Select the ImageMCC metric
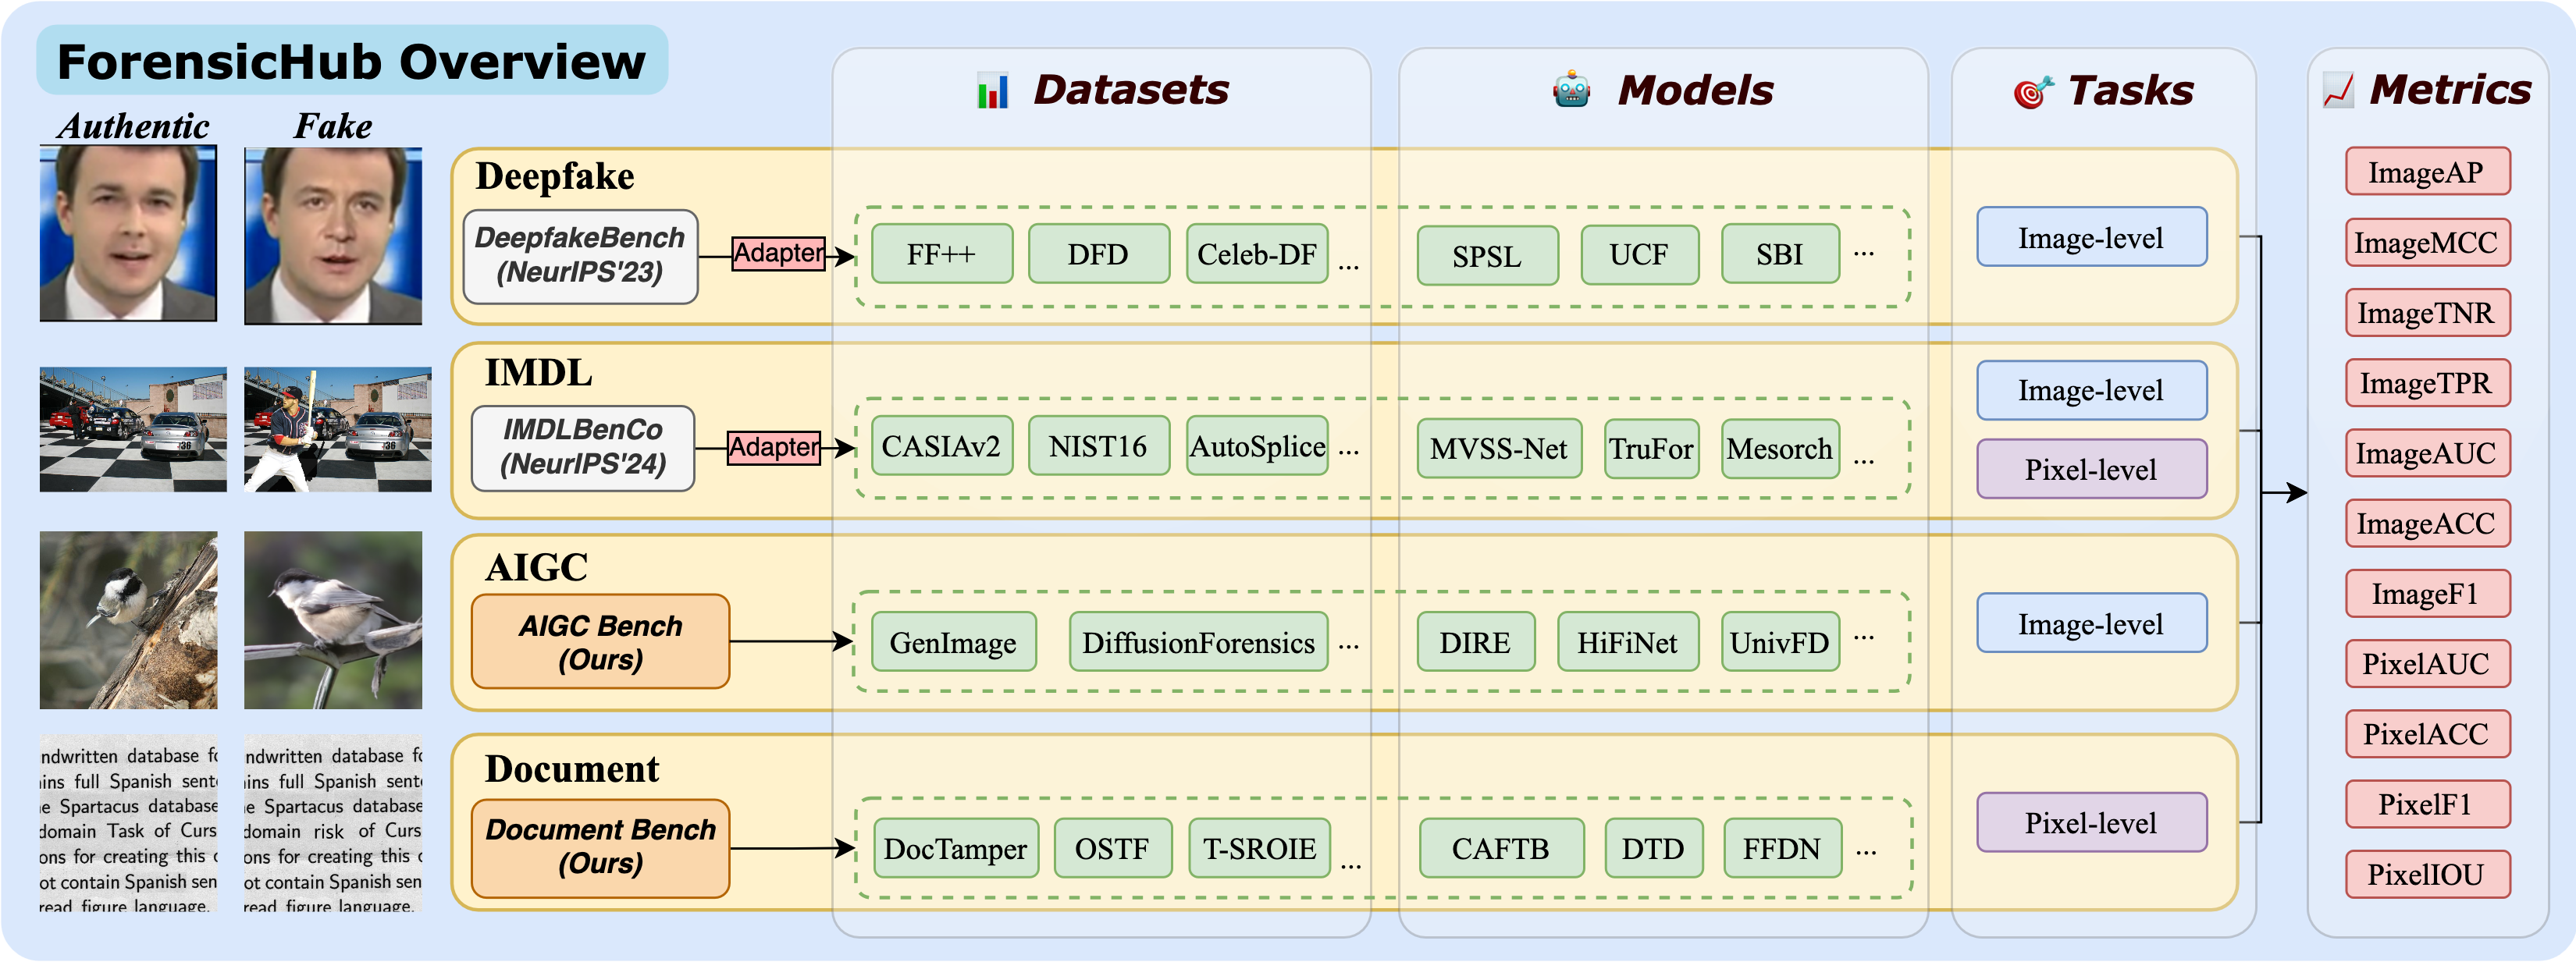 pos(2426,243)
